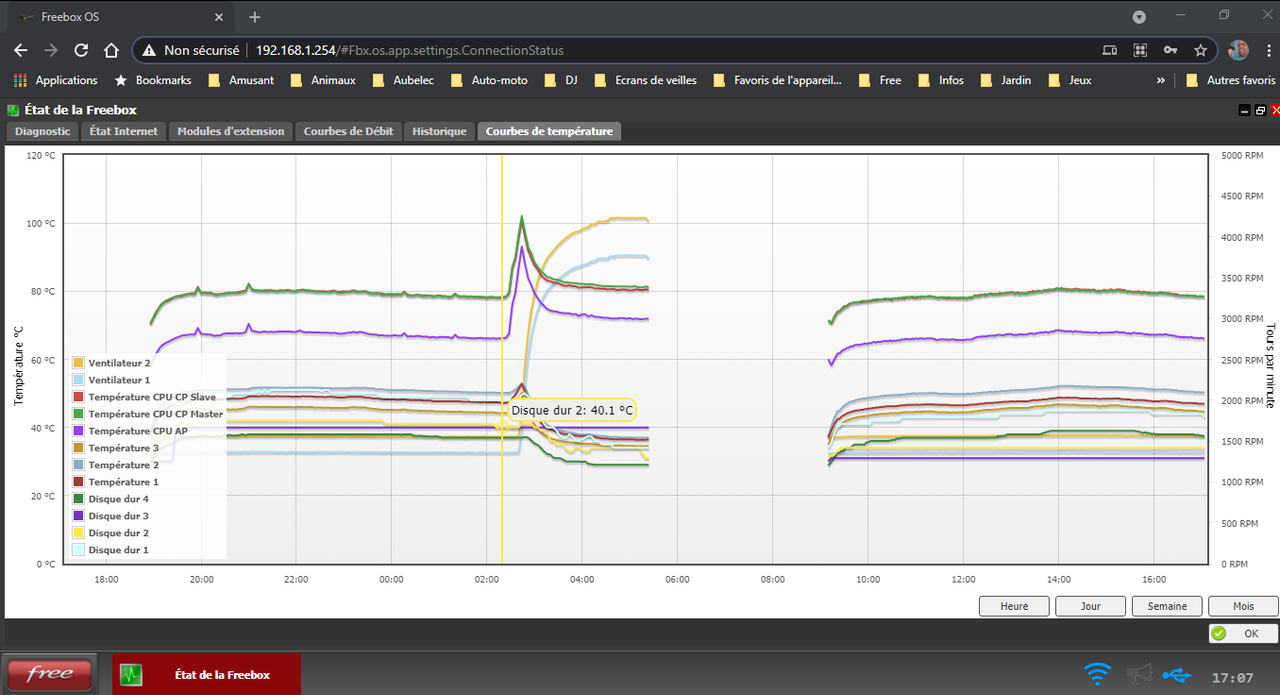Expand the hidden bookmarks overflow chevron
This screenshot has height=695, width=1280.
pos(1160,80)
